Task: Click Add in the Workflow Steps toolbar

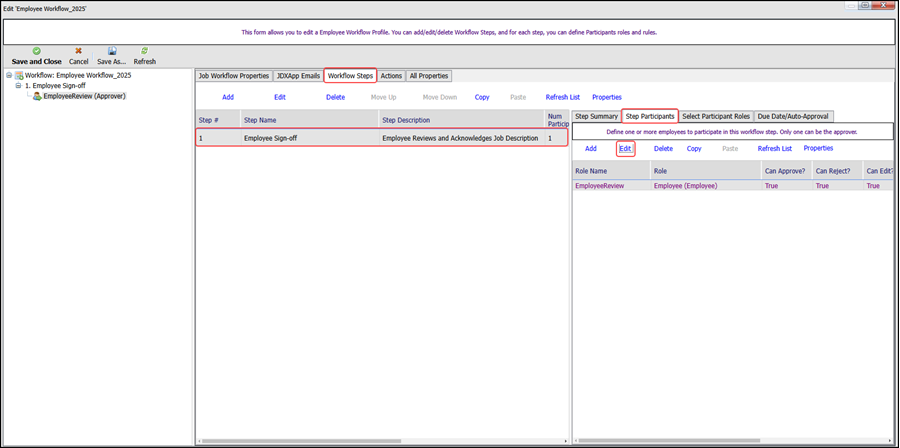Action: click(x=228, y=97)
